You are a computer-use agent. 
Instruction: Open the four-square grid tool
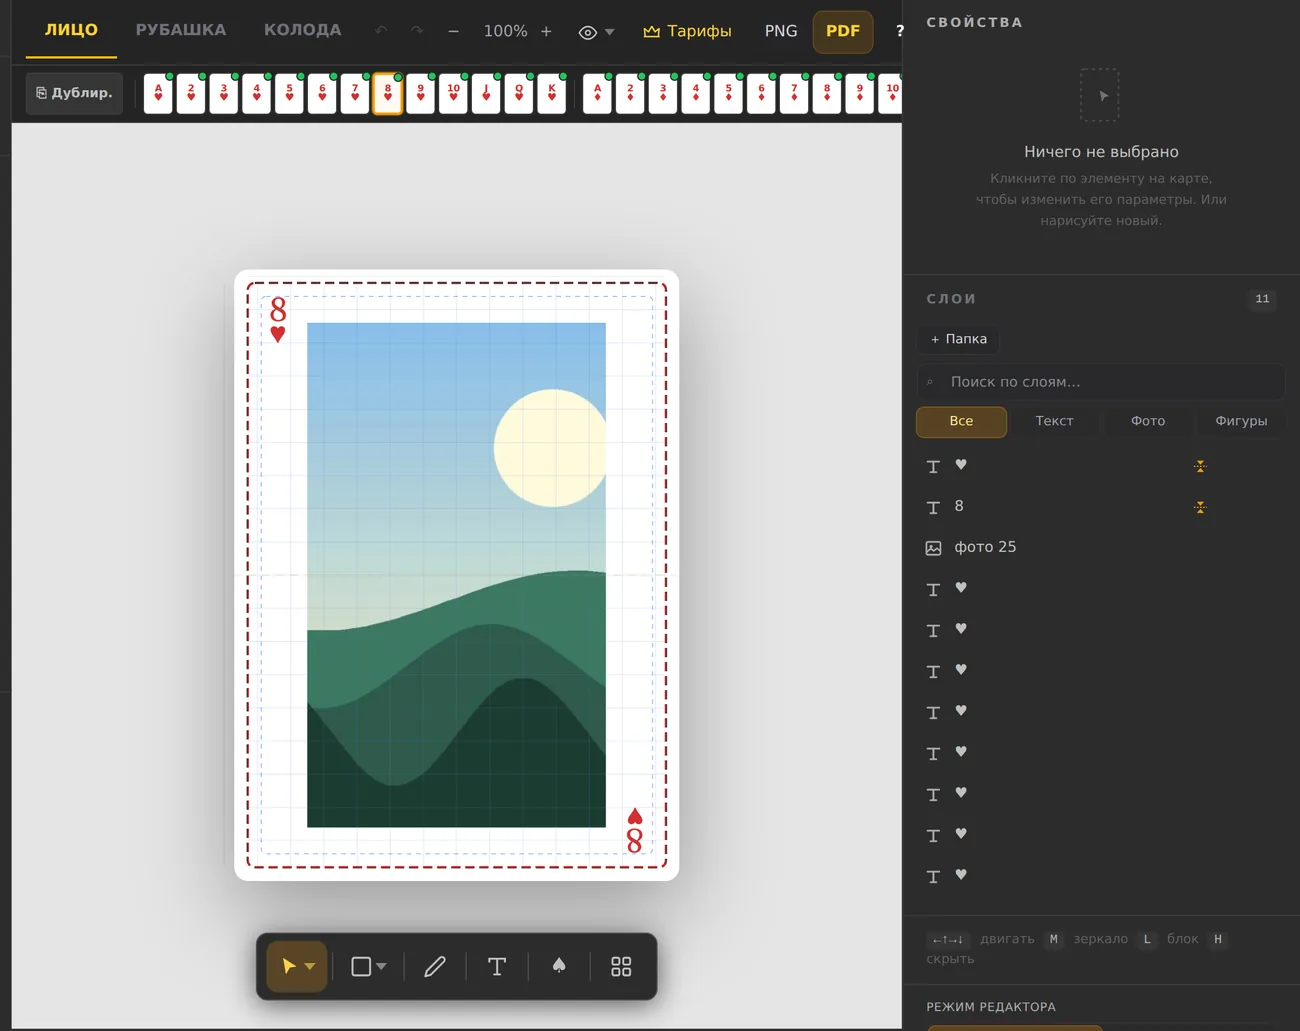coord(621,966)
